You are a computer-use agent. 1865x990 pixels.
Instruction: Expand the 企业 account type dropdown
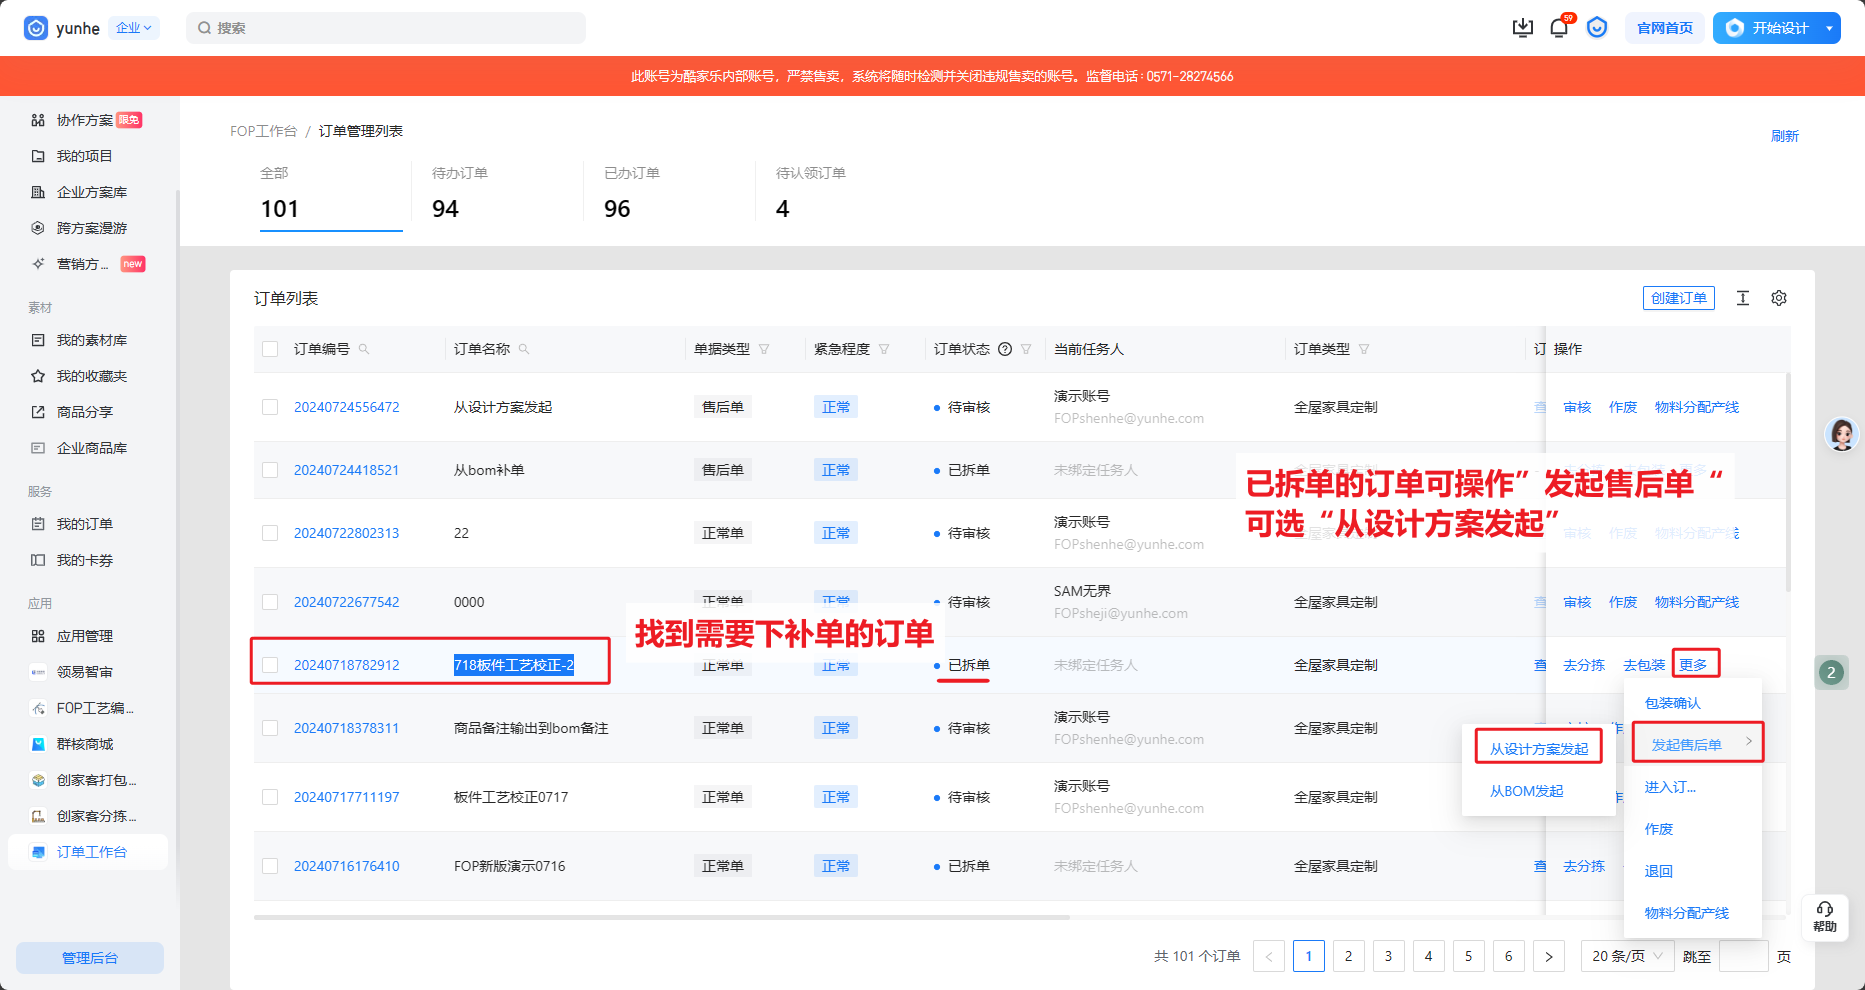[133, 28]
